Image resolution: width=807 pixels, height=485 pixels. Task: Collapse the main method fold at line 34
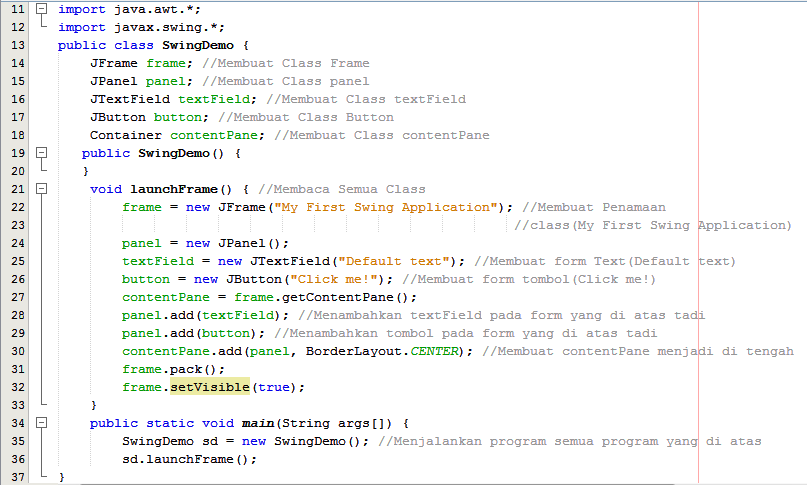point(42,423)
